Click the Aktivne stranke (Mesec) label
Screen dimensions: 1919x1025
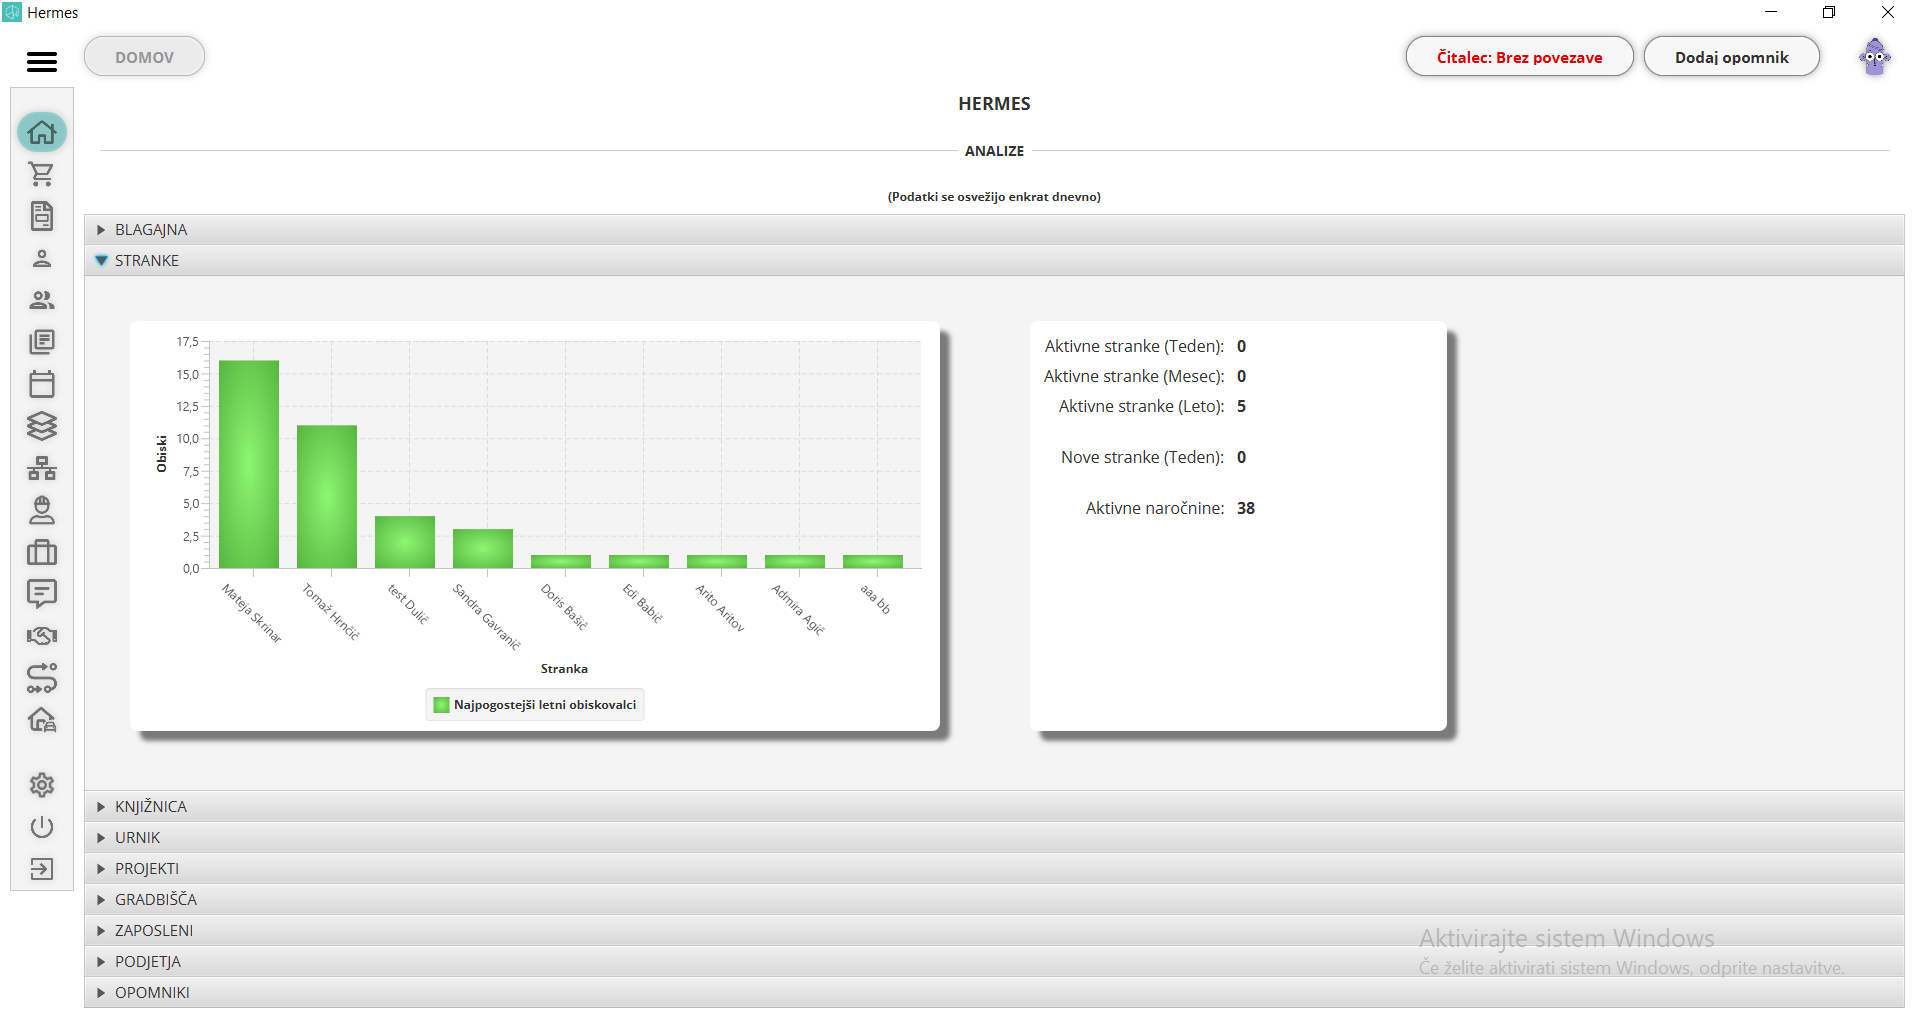(1134, 376)
